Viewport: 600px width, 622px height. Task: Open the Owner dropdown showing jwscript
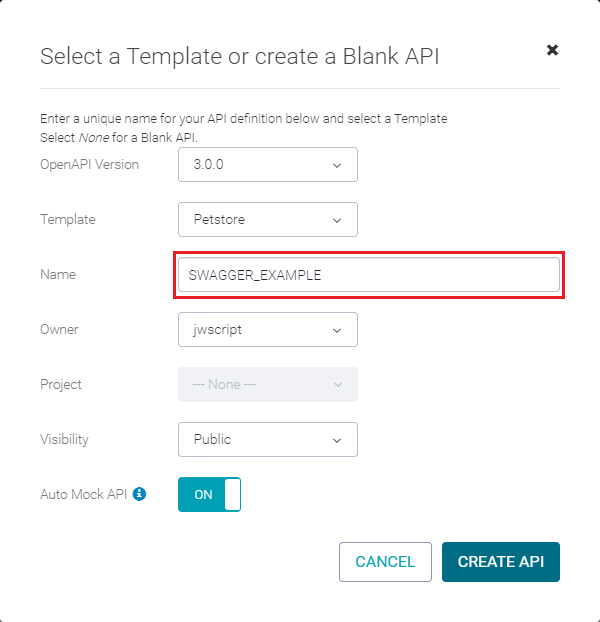pos(268,329)
